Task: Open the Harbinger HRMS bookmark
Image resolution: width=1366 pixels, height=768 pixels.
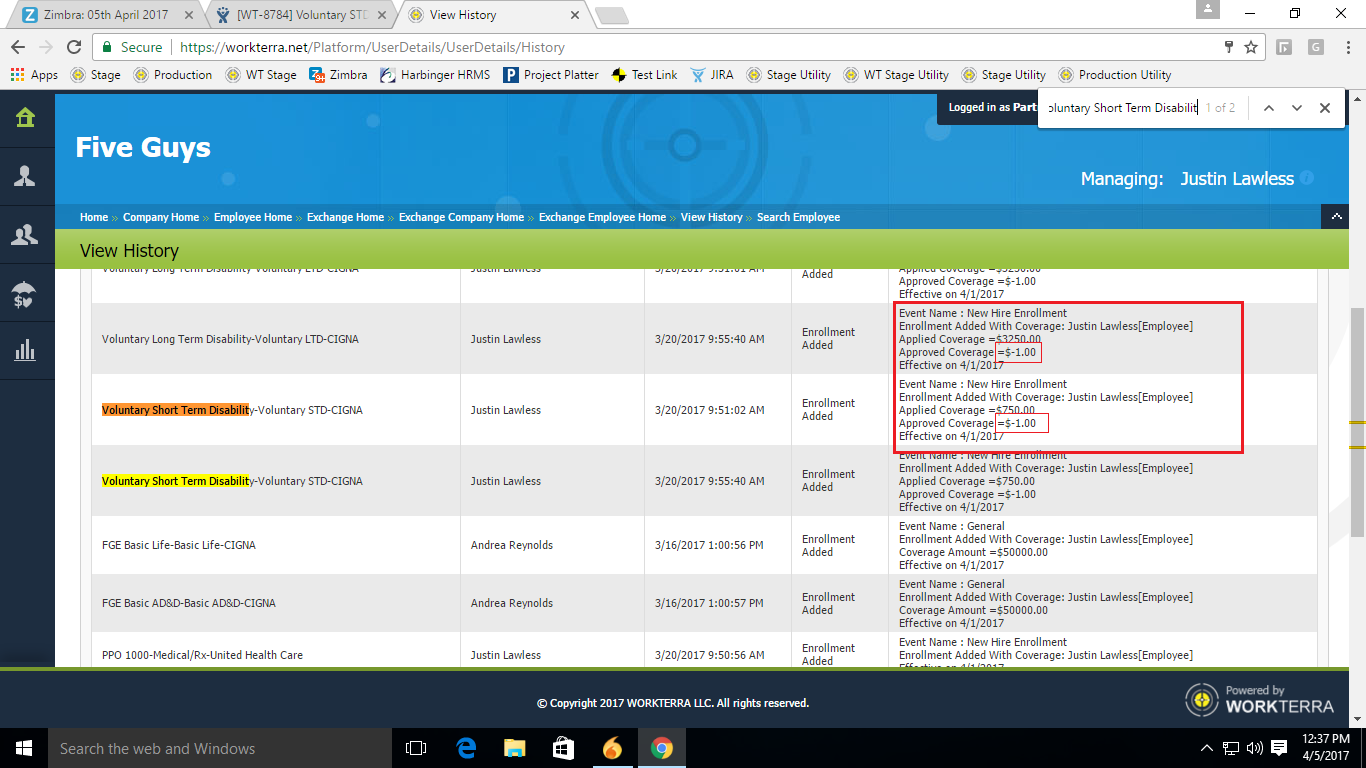Action: [435, 75]
